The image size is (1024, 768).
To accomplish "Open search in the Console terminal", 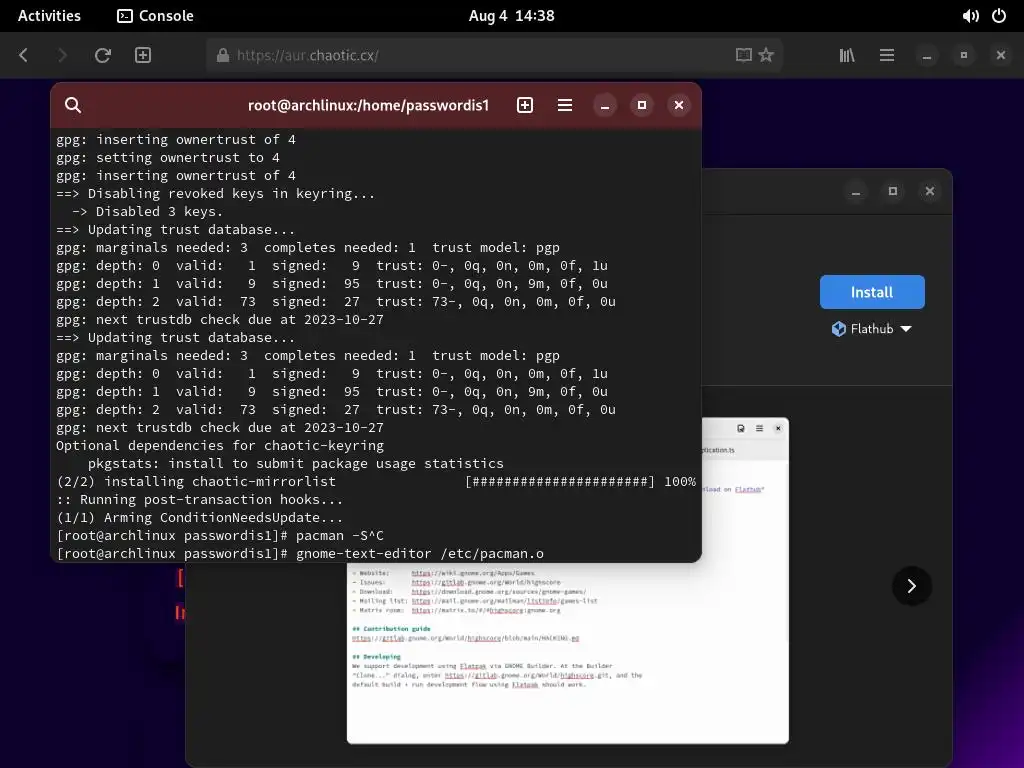I will click(x=73, y=105).
